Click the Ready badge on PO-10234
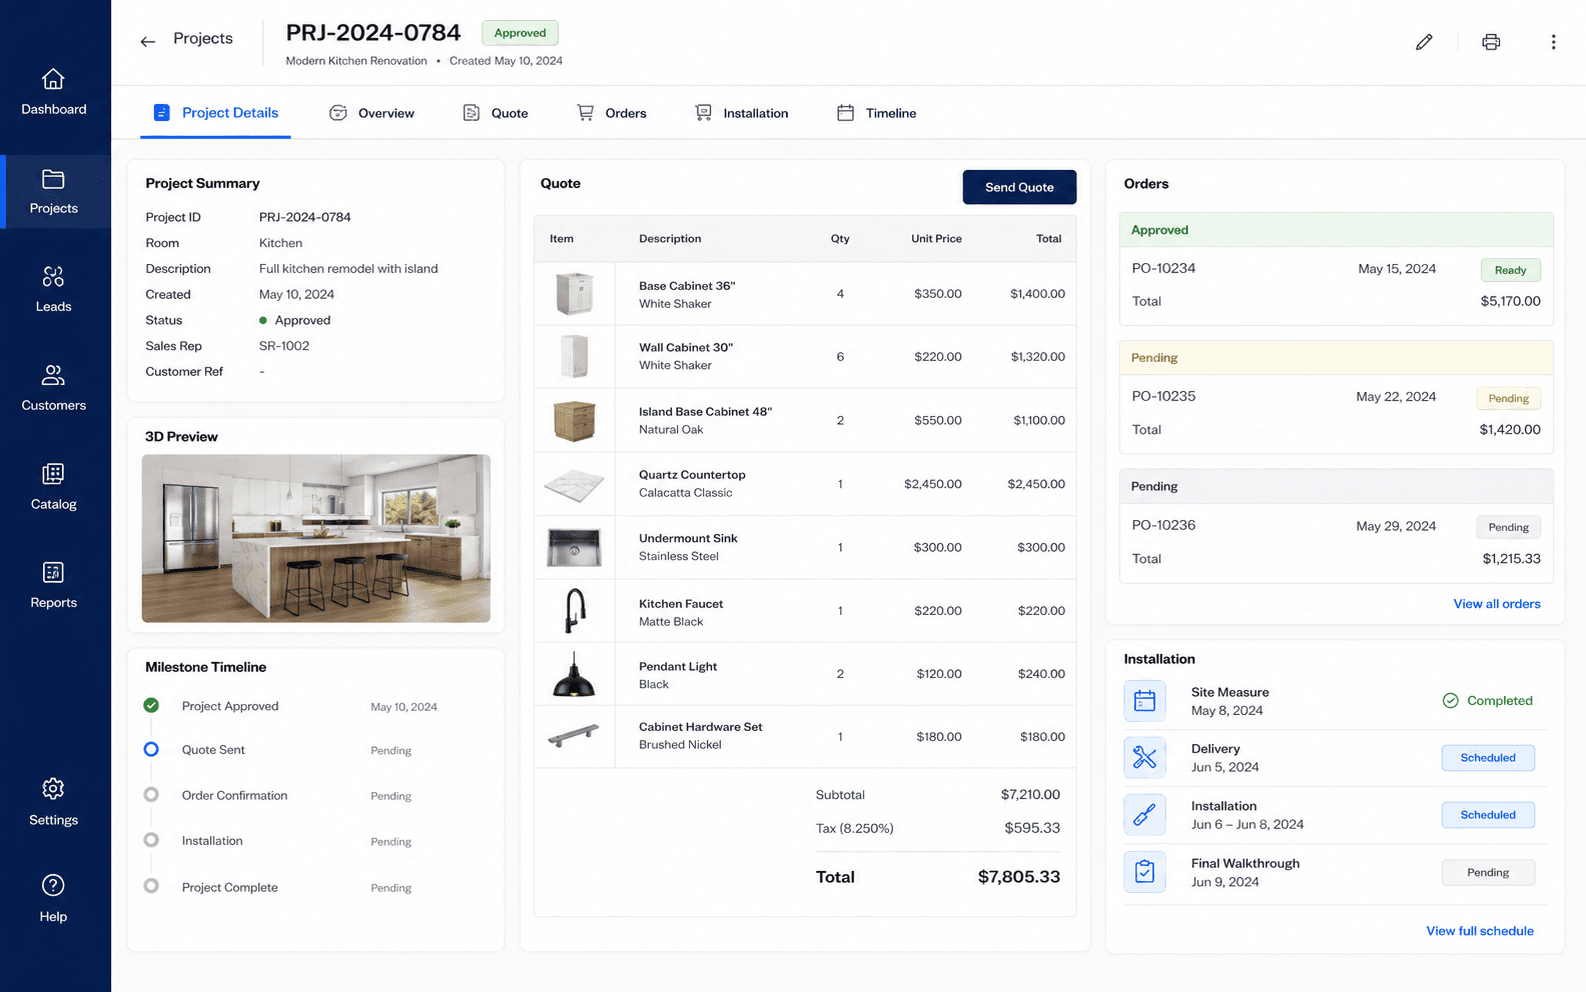Viewport: 1586px width, 992px height. pyautogui.click(x=1510, y=270)
